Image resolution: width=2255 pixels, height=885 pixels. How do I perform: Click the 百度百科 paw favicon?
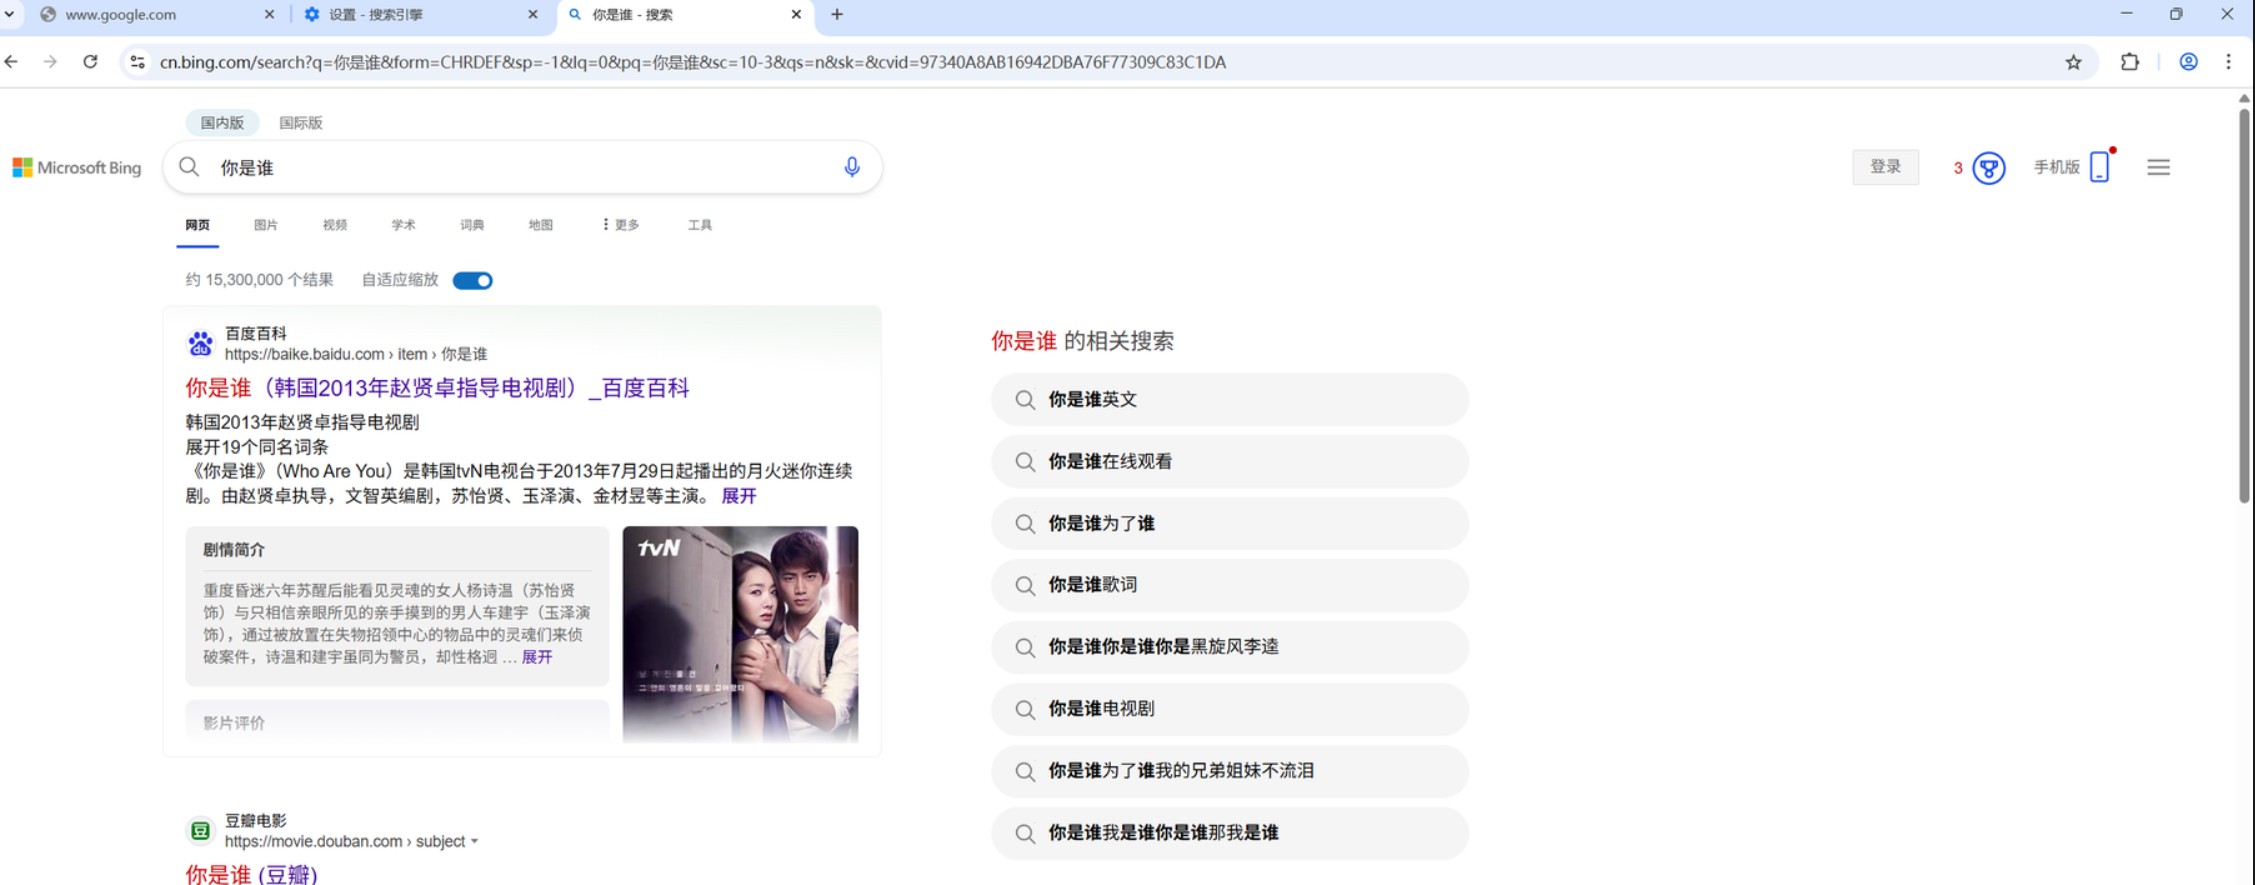[200, 344]
